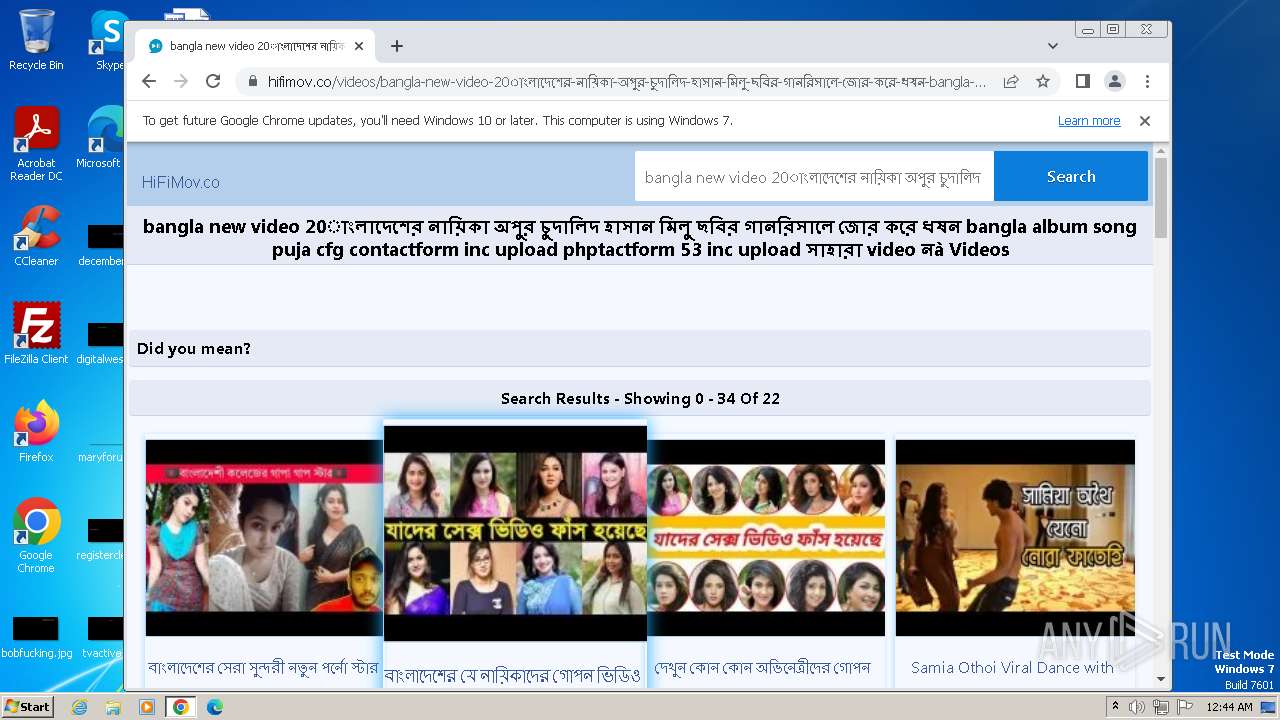Click the taskbar clock showing 12:44 AM
This screenshot has width=1280, height=720.
point(1229,707)
